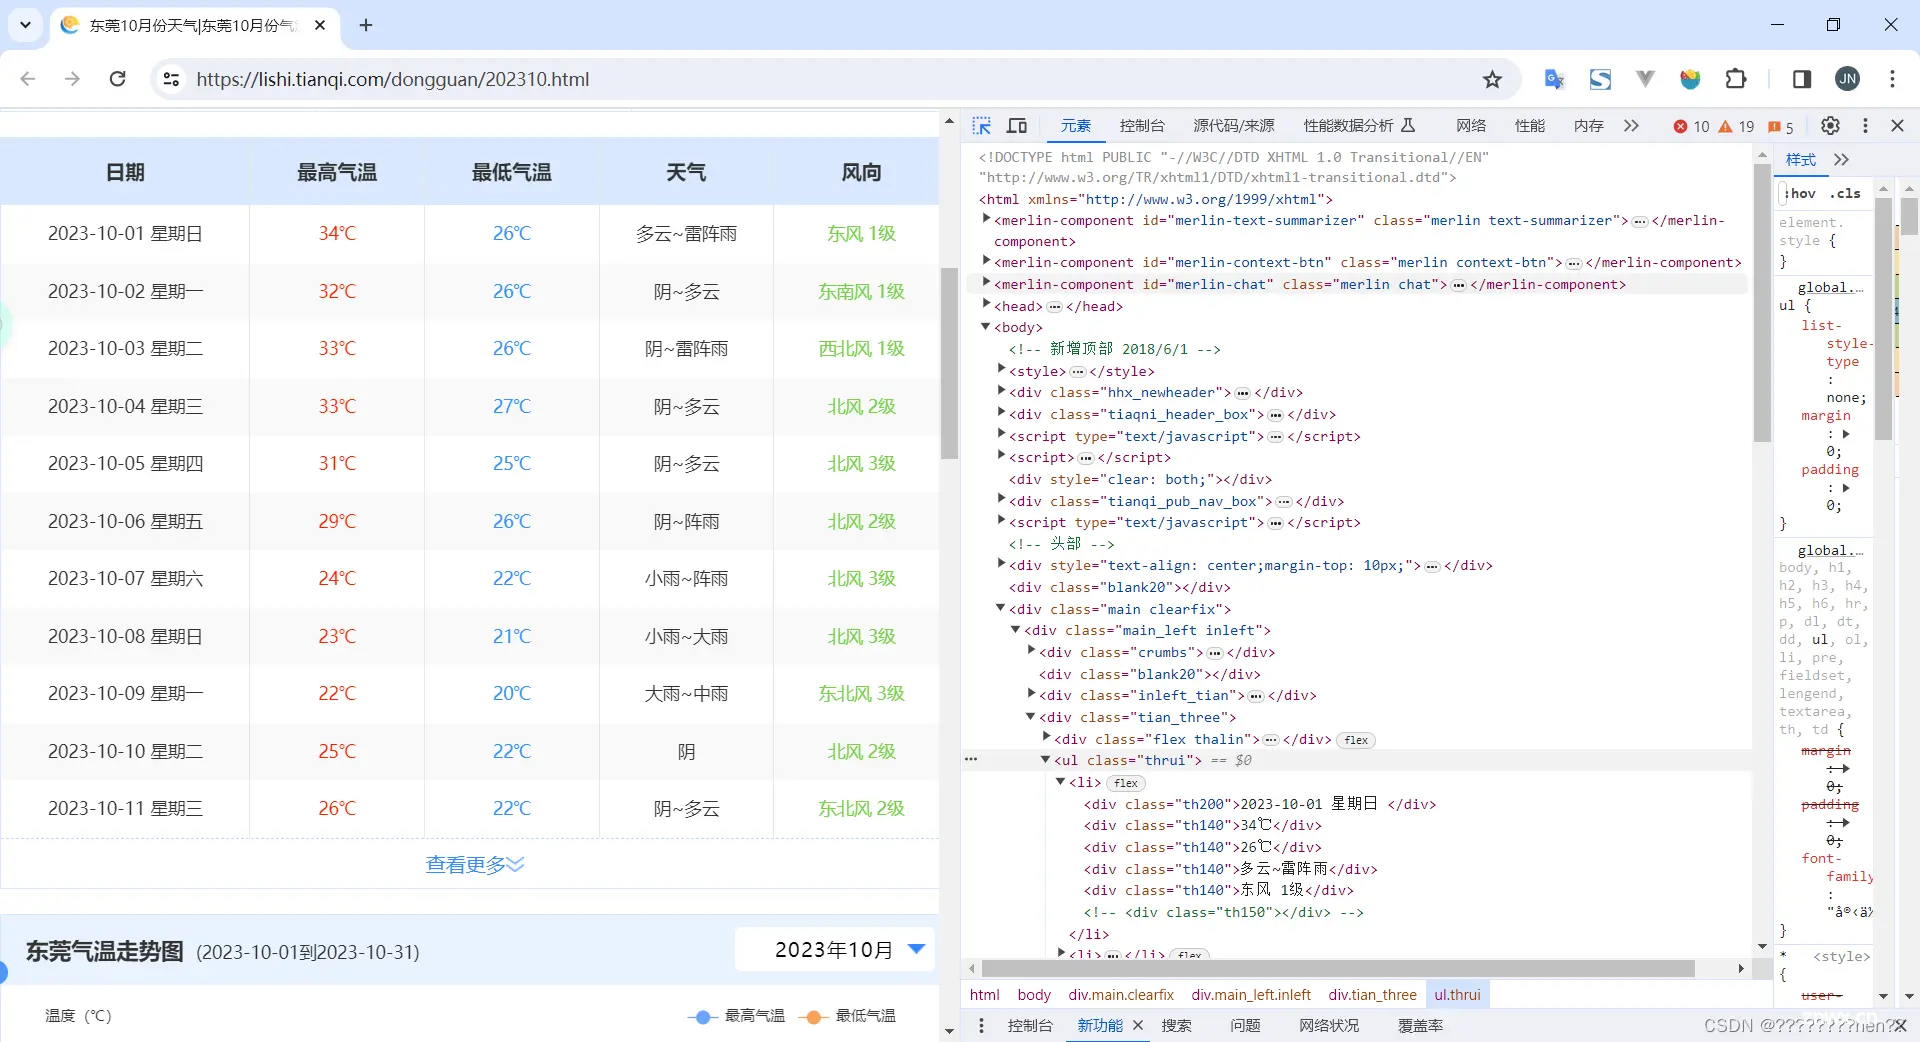Switch to the 网络 DevTools tab

(x=1471, y=126)
